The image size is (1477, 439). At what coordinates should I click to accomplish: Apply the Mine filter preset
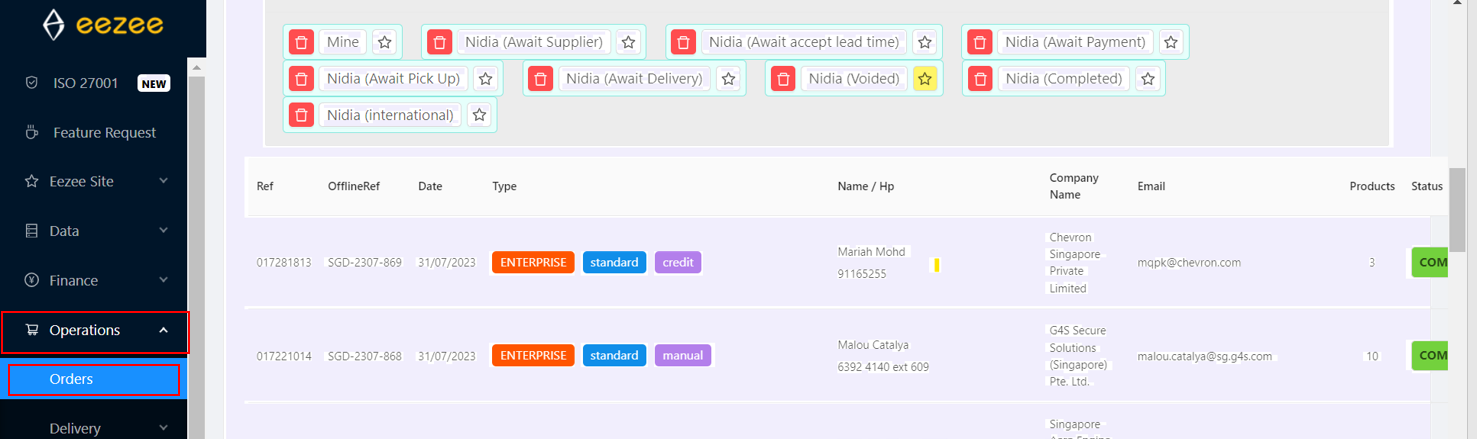tap(343, 42)
